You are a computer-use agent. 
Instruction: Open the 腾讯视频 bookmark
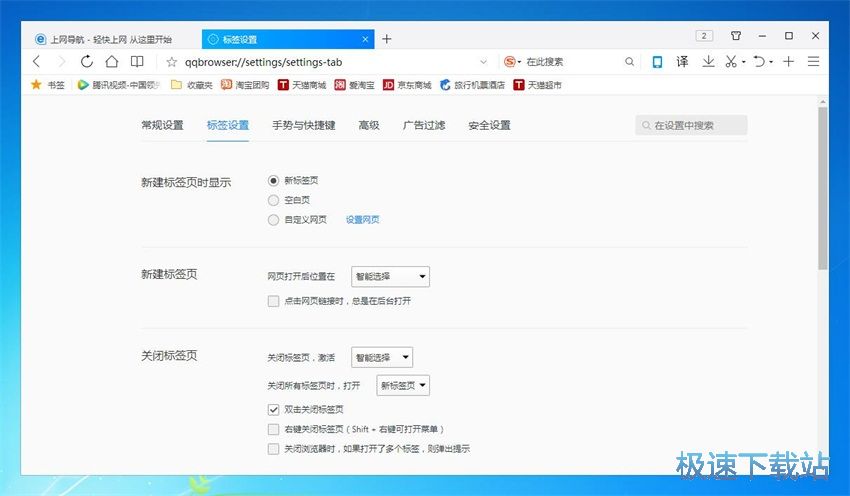pyautogui.click(x=119, y=85)
